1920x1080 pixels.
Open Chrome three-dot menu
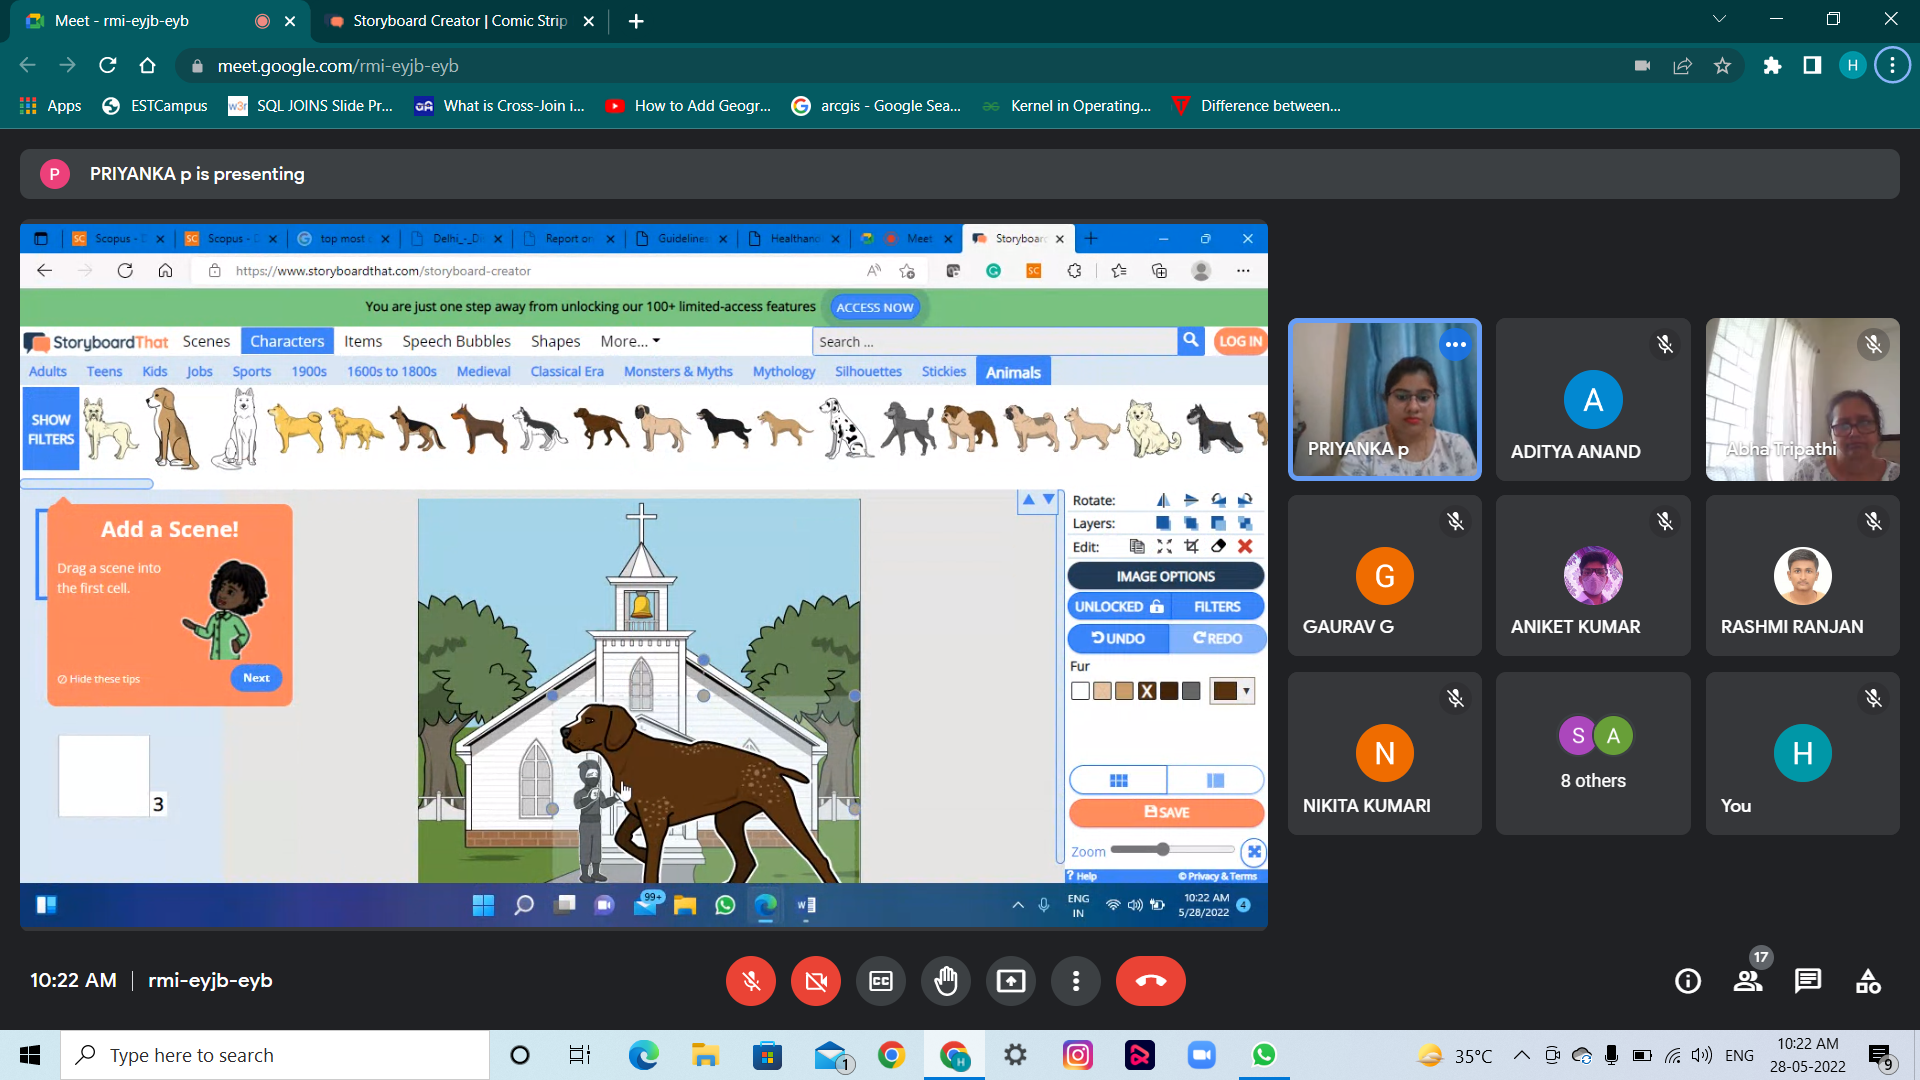[x=1892, y=66]
